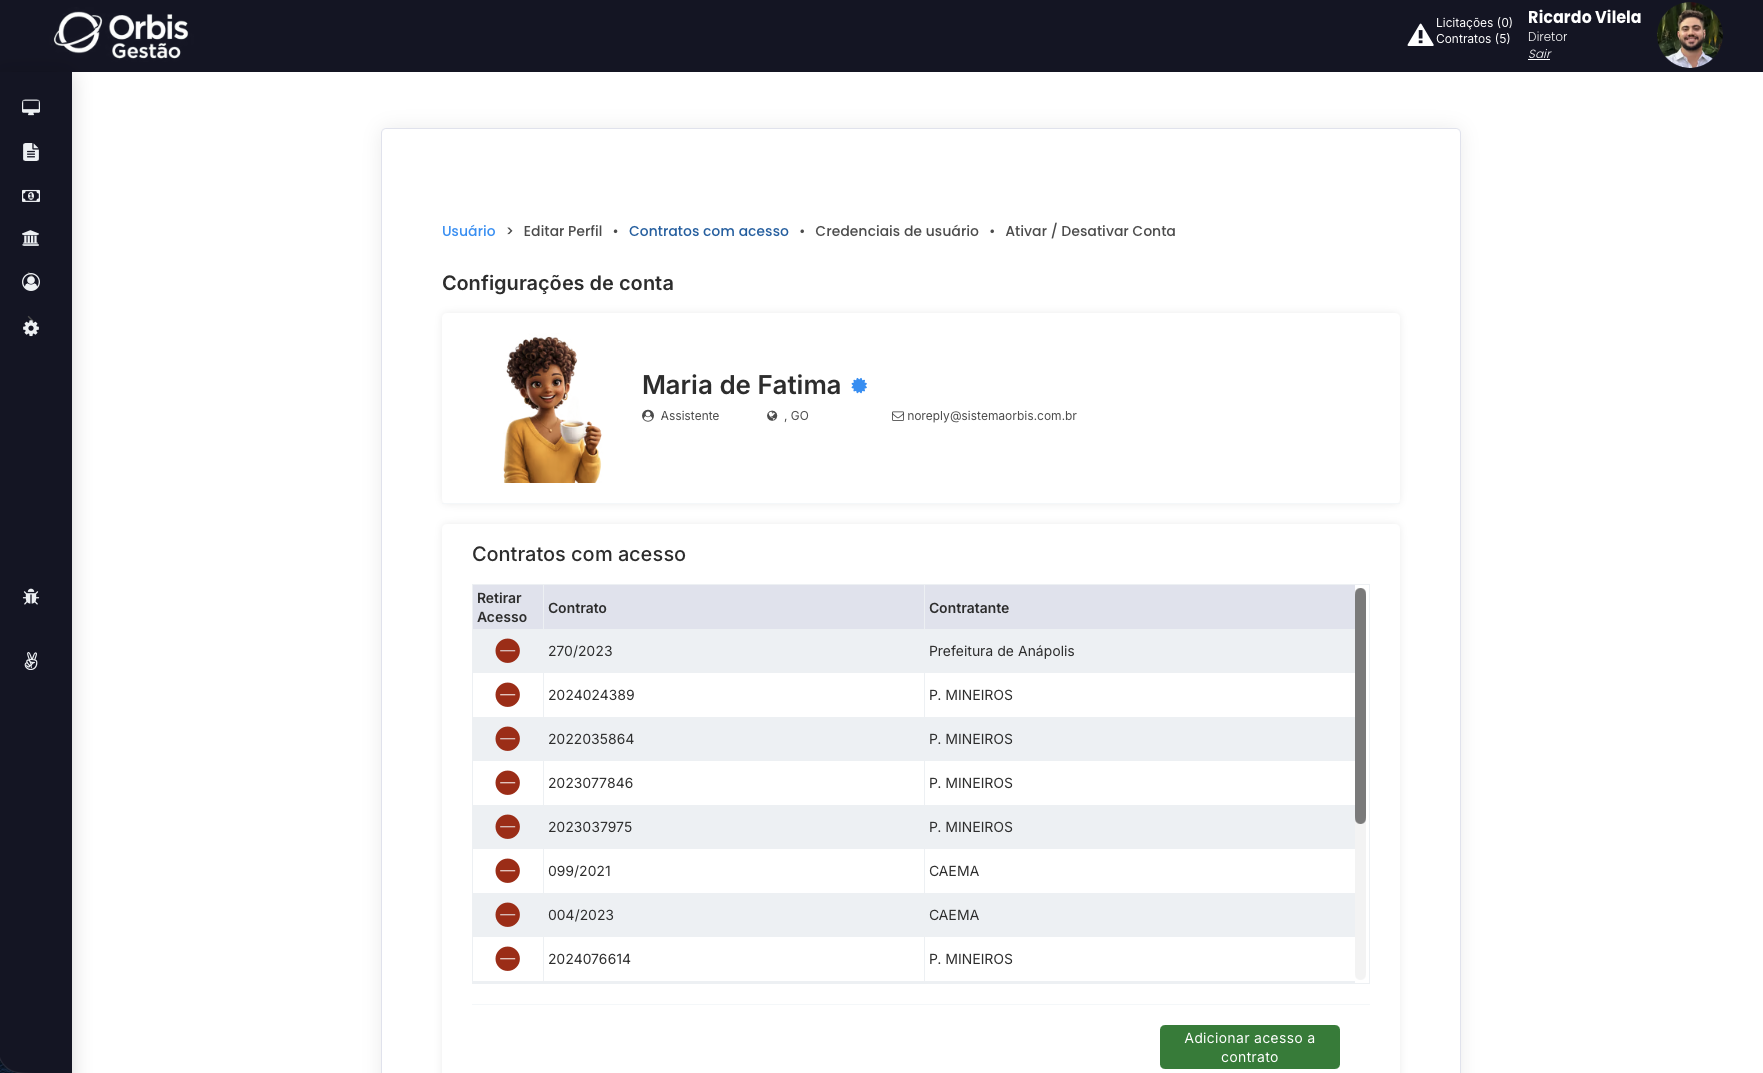The height and width of the screenshot is (1073, 1763).
Task: Remove access to contract 270/2023
Action: pos(508,650)
